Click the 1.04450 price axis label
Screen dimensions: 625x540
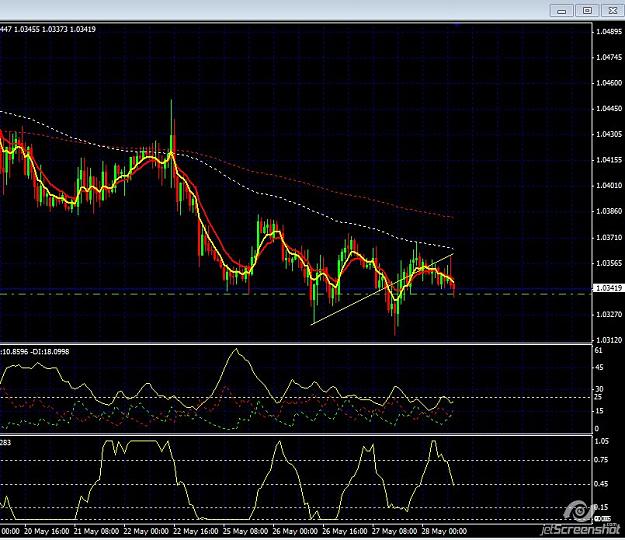609,108
